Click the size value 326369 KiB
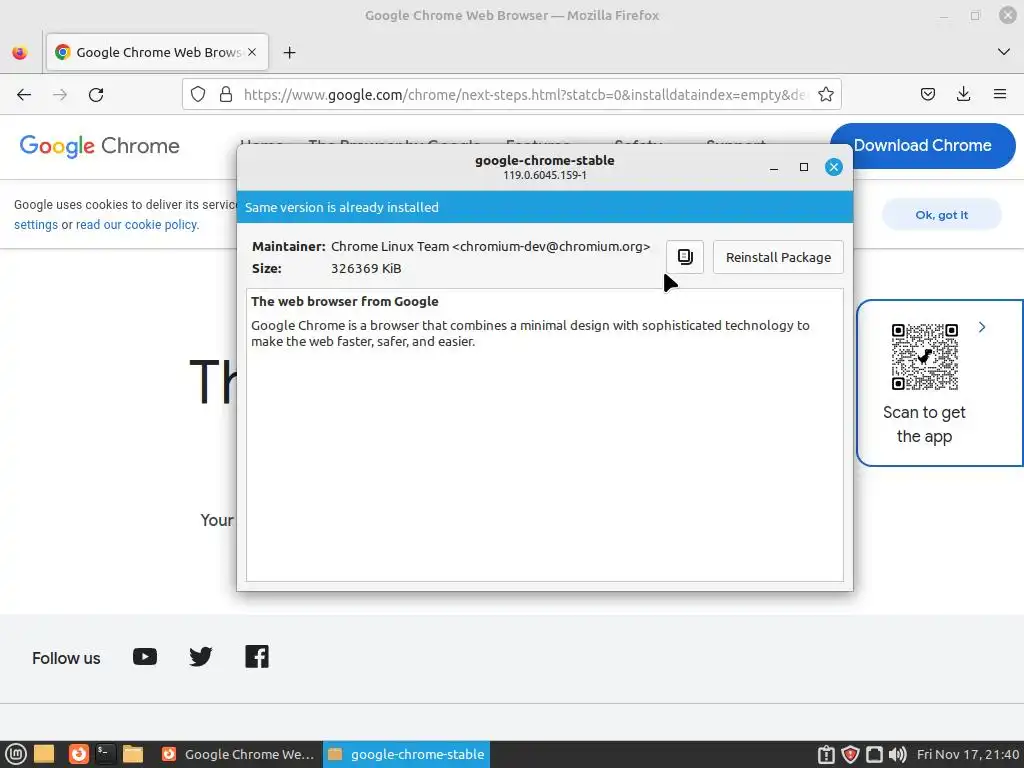The height and width of the screenshot is (768, 1024). (366, 268)
